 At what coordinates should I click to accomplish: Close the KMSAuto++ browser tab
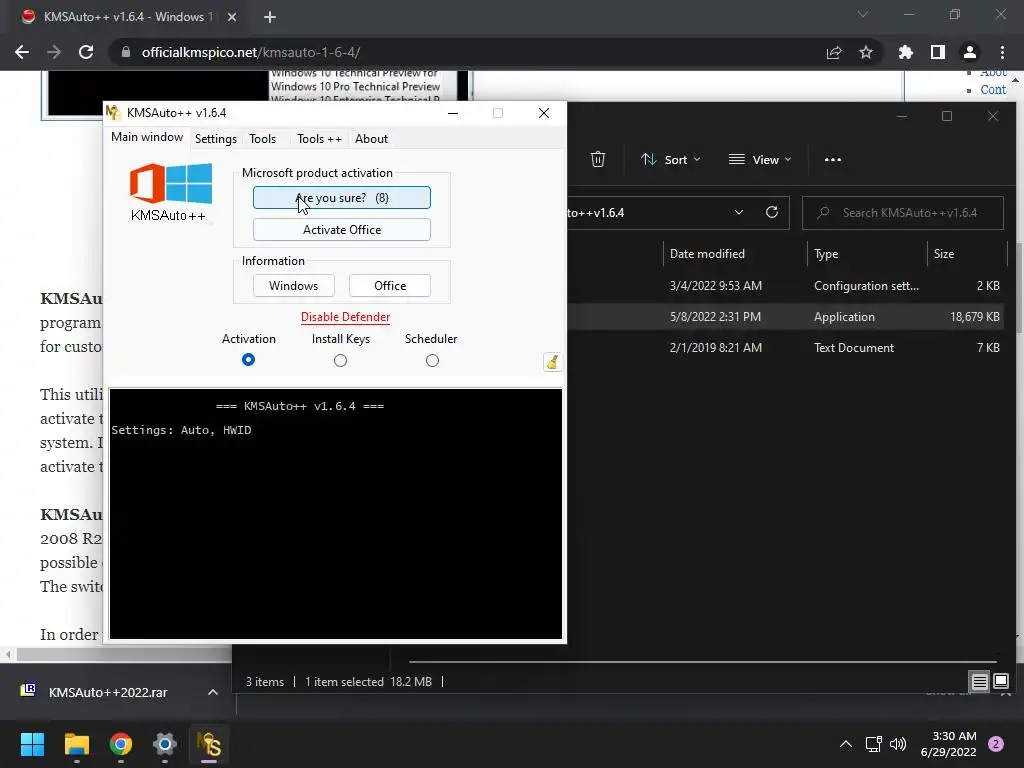pyautogui.click(x=232, y=17)
